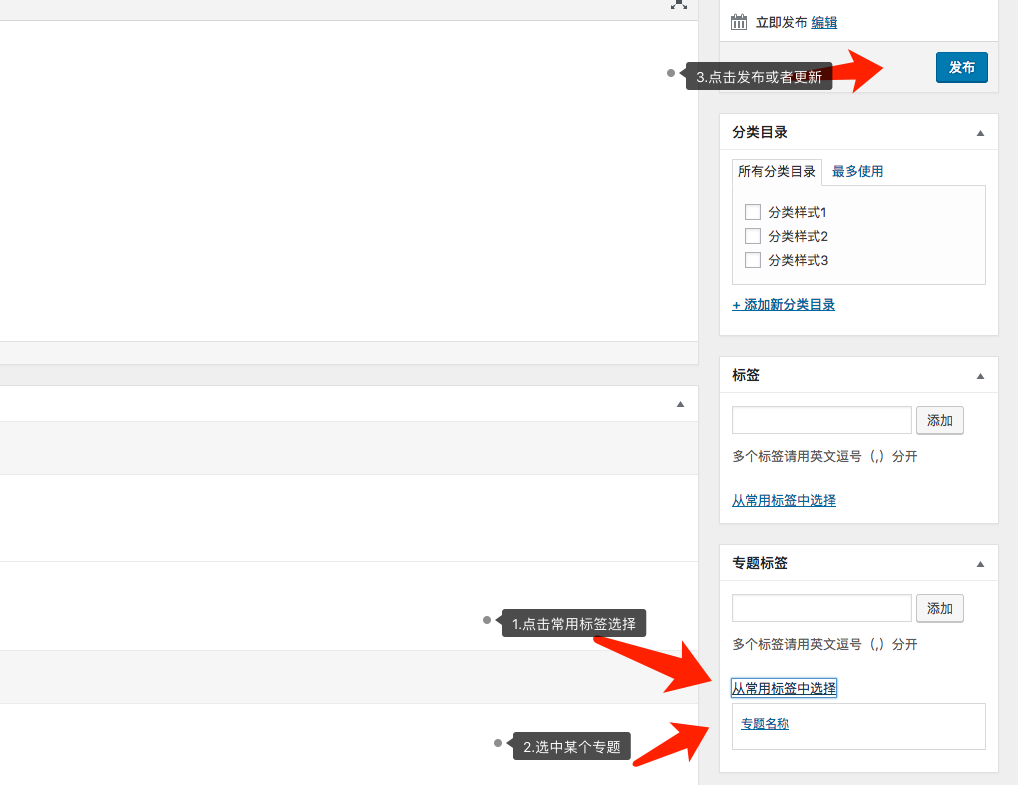Click the 立即发布 text

tap(781, 23)
